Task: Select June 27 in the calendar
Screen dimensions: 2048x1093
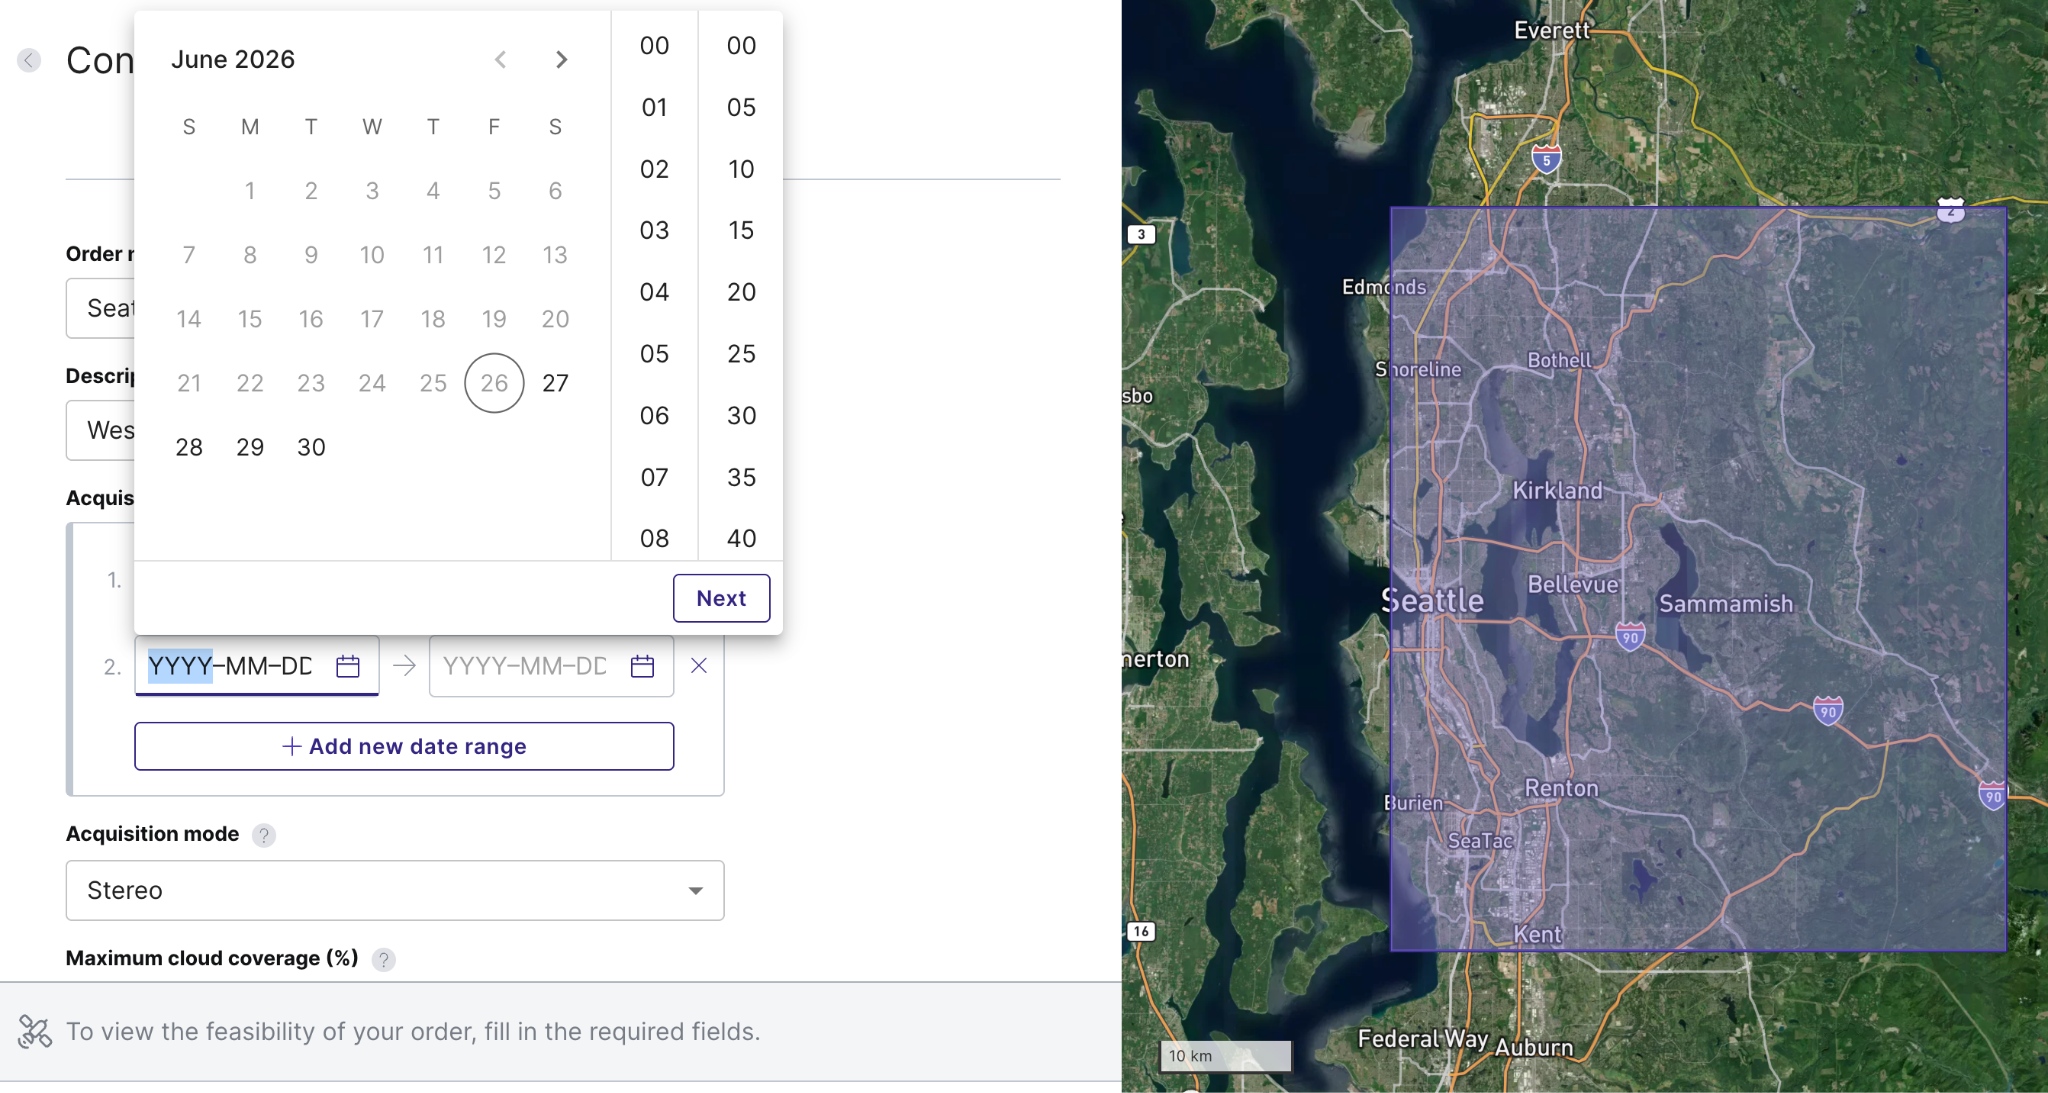Action: coord(555,383)
